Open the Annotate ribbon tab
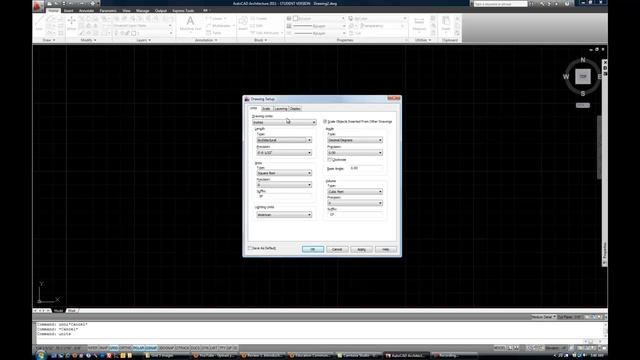Viewport: 640px width, 360px height. (x=86, y=11)
